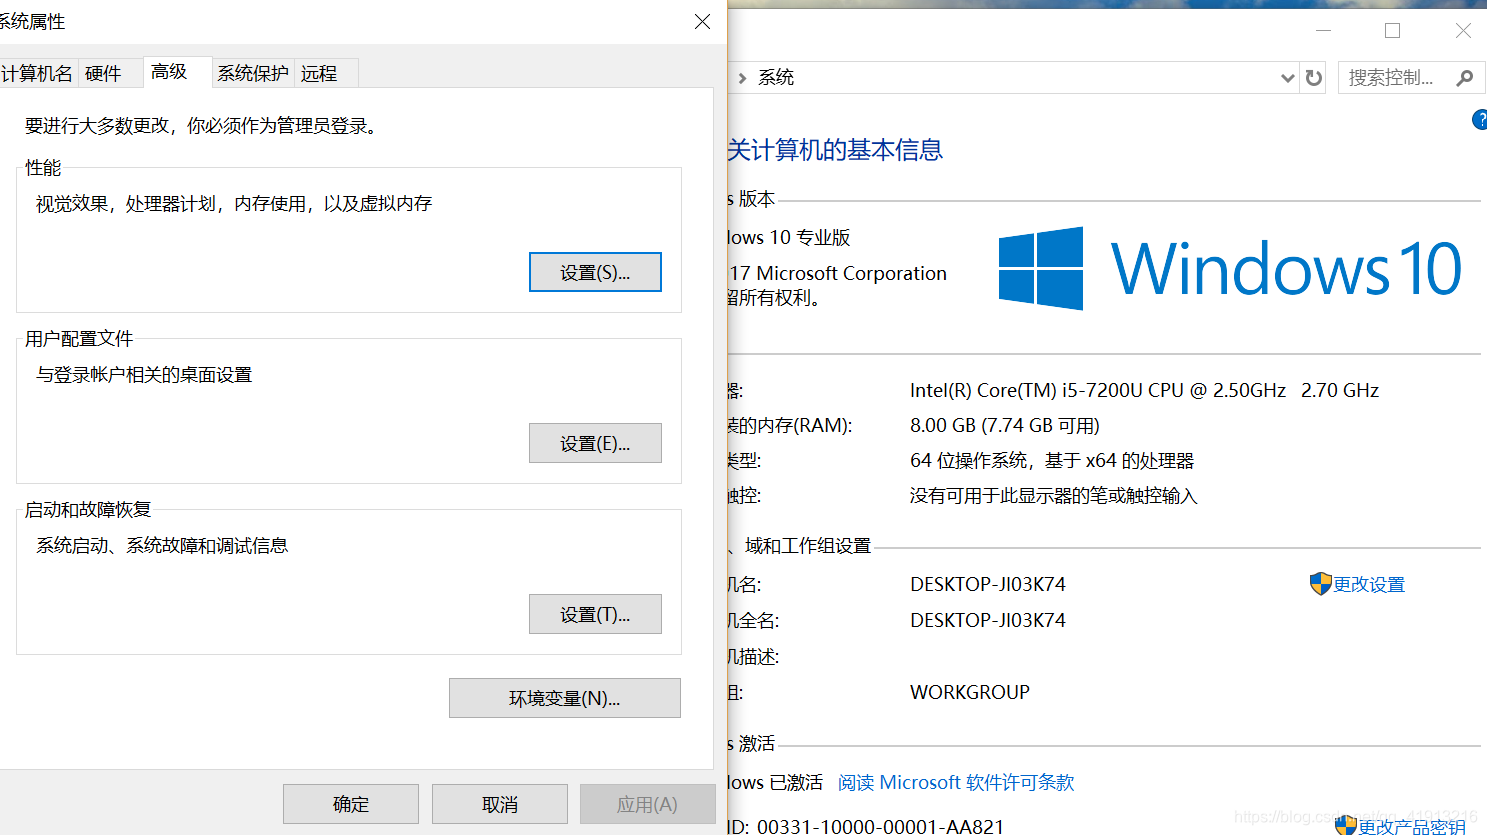
Task: Click the 系统启动、系统故障和调试信息 text
Action: pos(162,546)
